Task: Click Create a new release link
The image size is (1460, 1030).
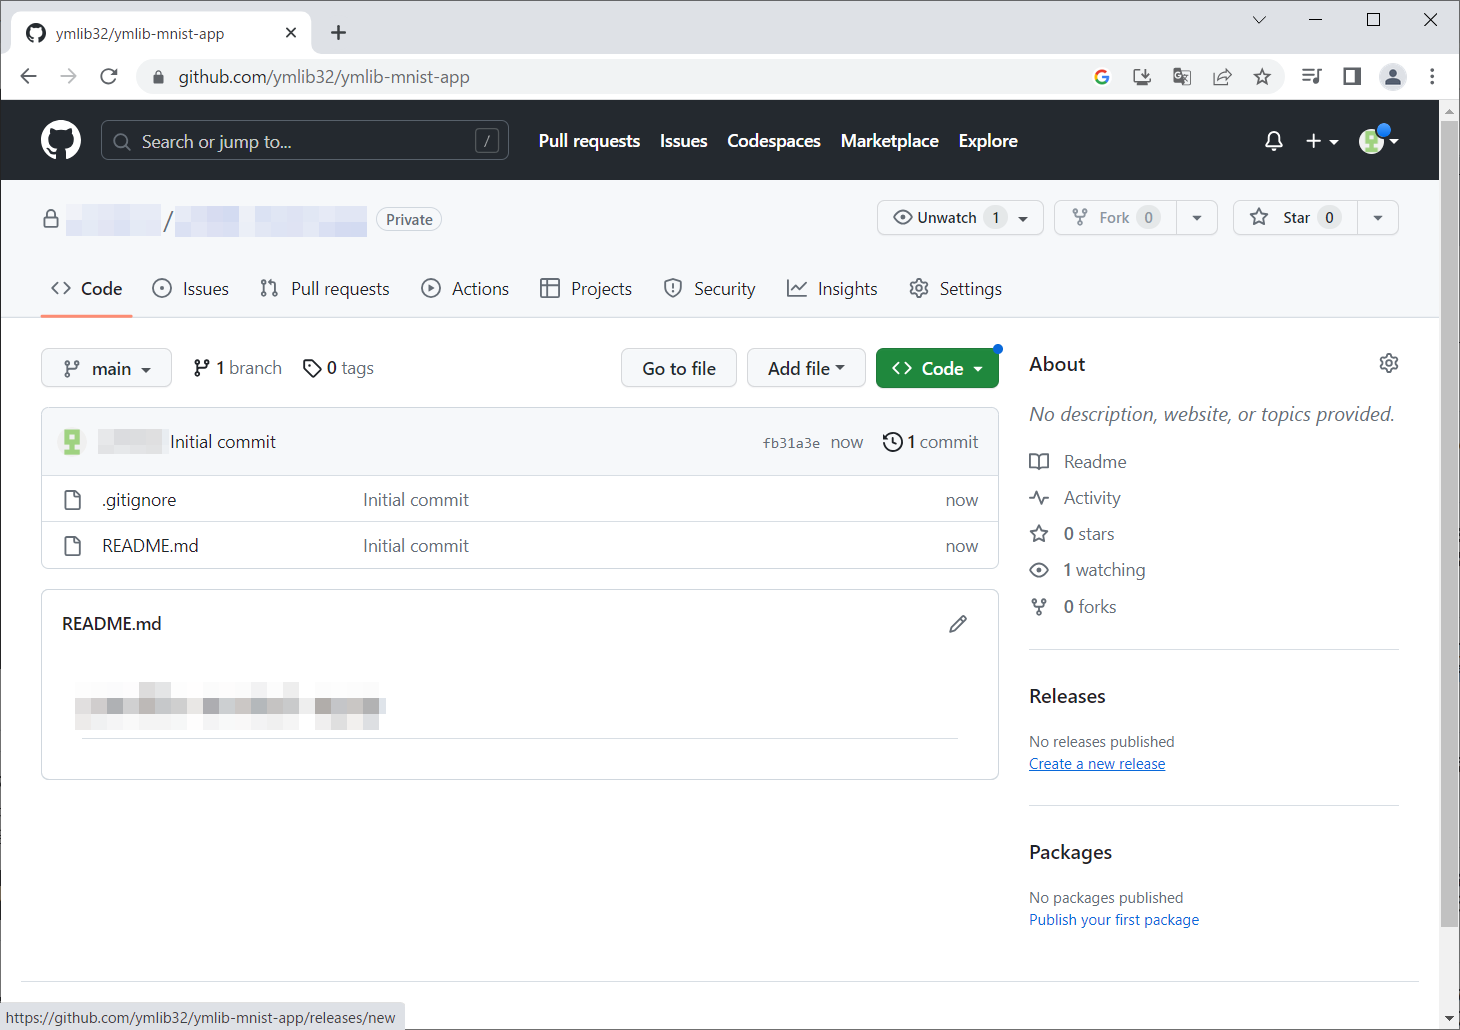Action: (x=1097, y=764)
